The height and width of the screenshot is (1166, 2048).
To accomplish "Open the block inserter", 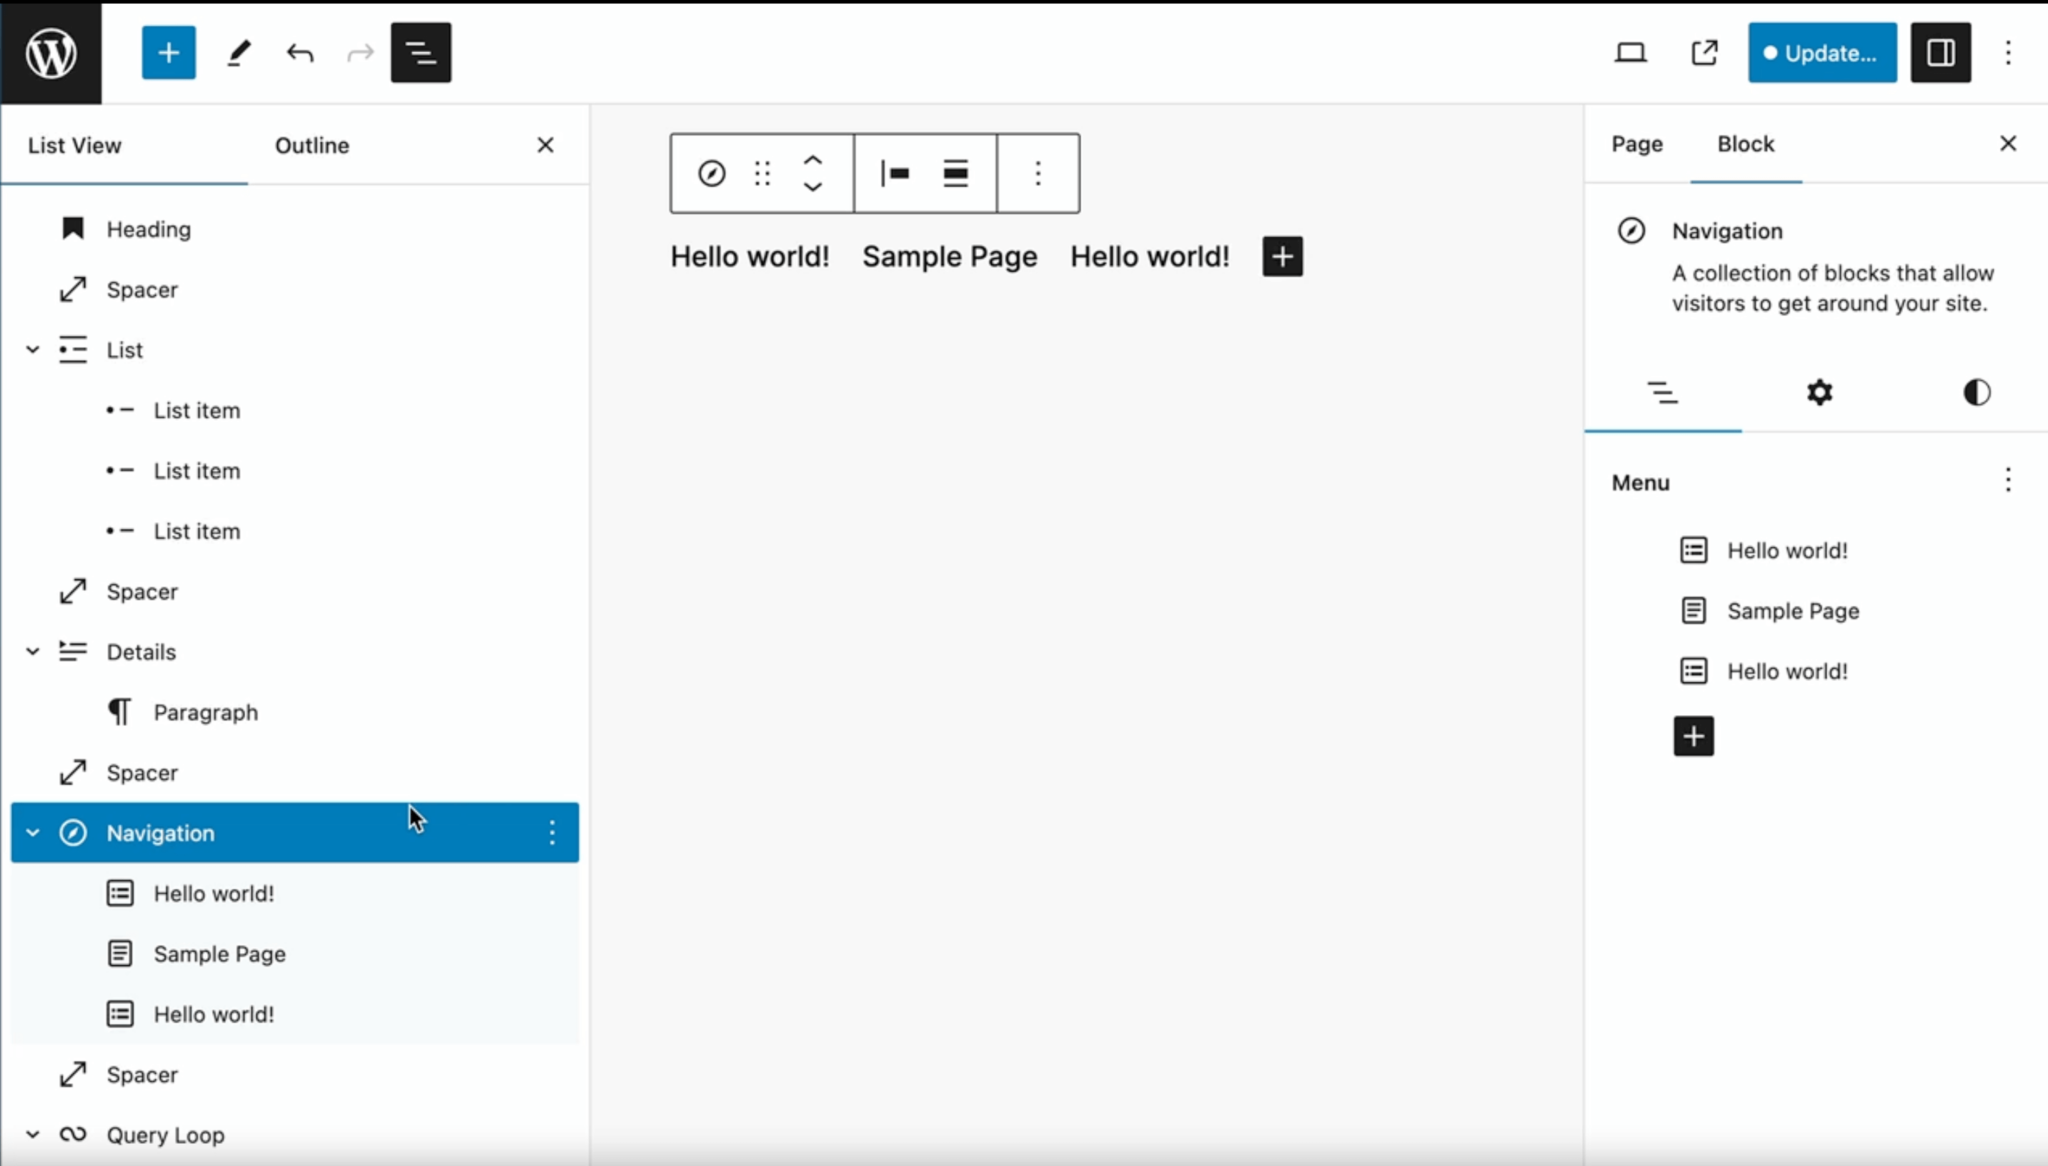I will click(168, 52).
